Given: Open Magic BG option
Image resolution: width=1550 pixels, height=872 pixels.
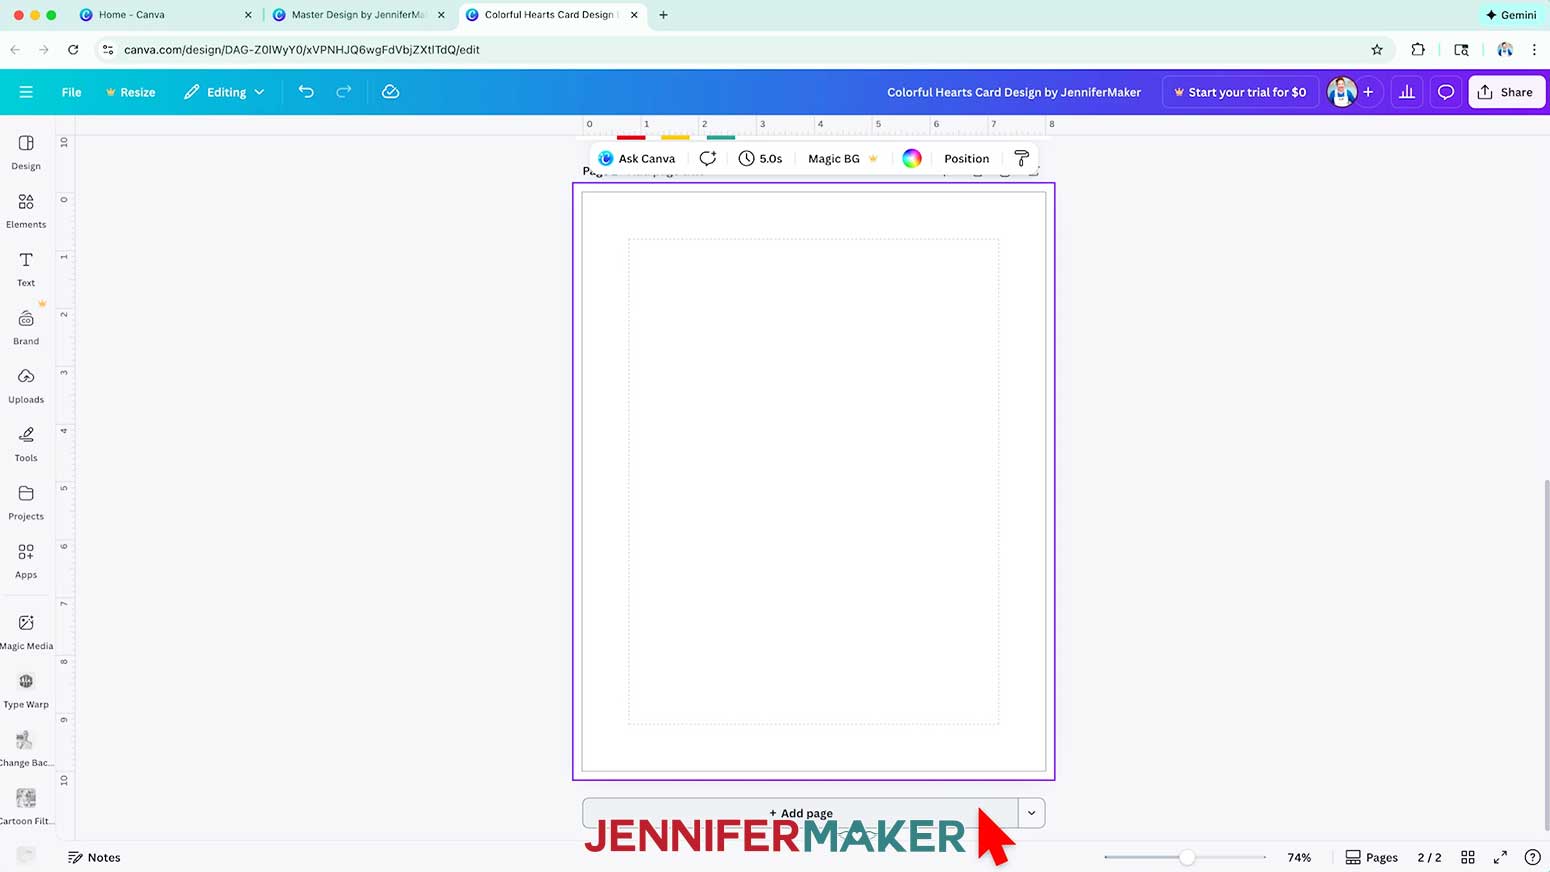Looking at the screenshot, I should [x=842, y=158].
